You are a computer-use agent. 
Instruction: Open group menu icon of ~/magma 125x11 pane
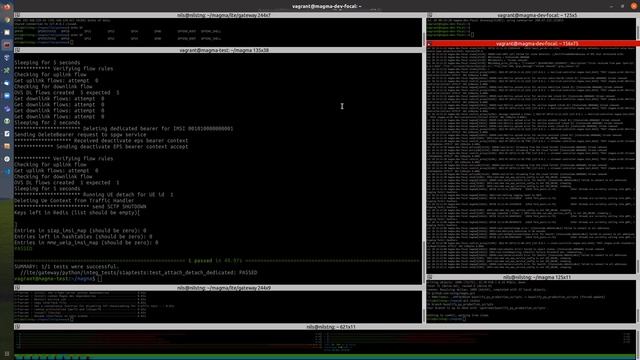pos(430,277)
